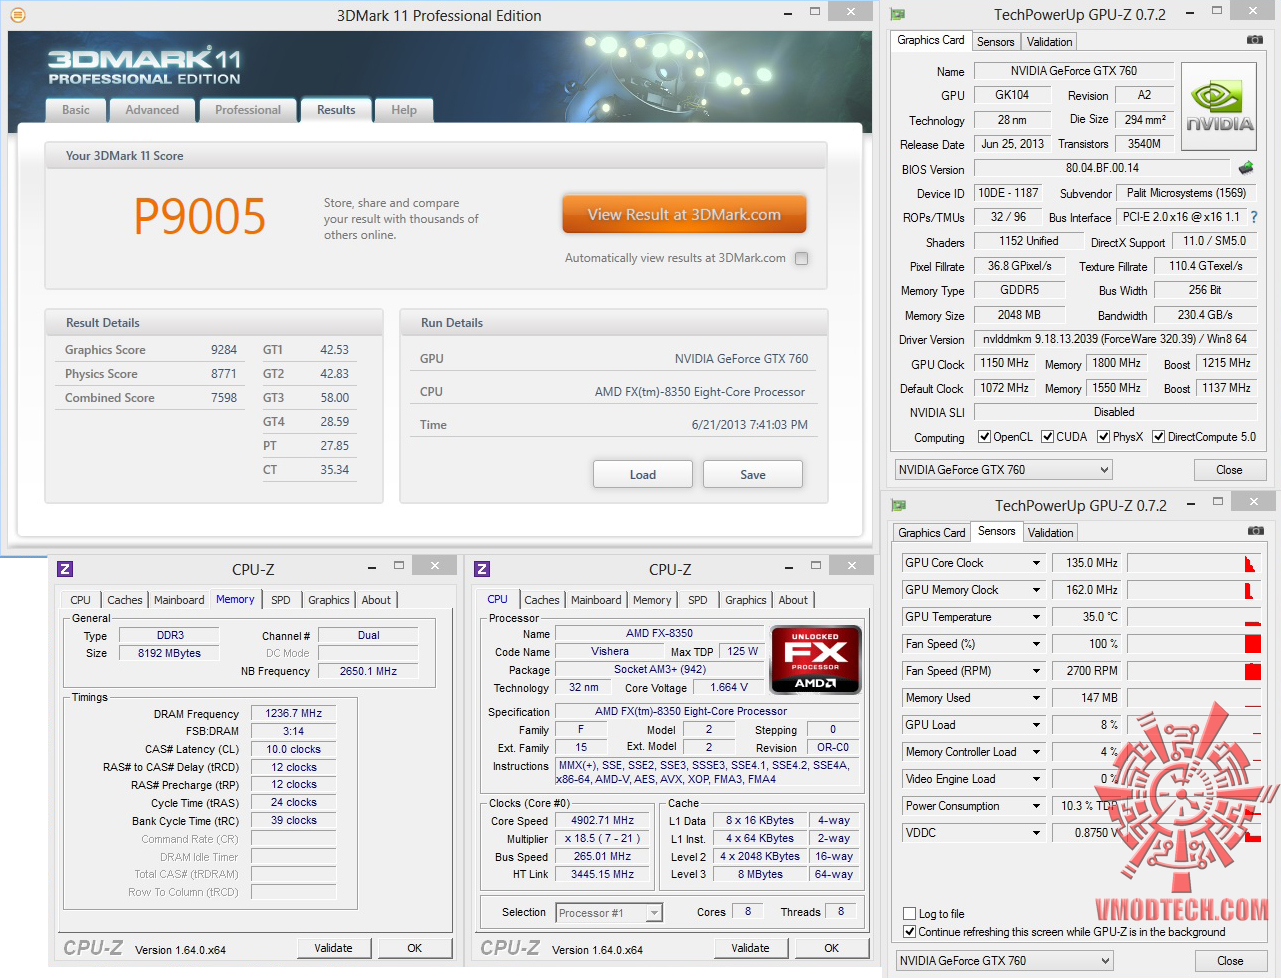Click the GPU-Z title icon of the Sensors window
This screenshot has width=1281, height=978.
pos(898,505)
